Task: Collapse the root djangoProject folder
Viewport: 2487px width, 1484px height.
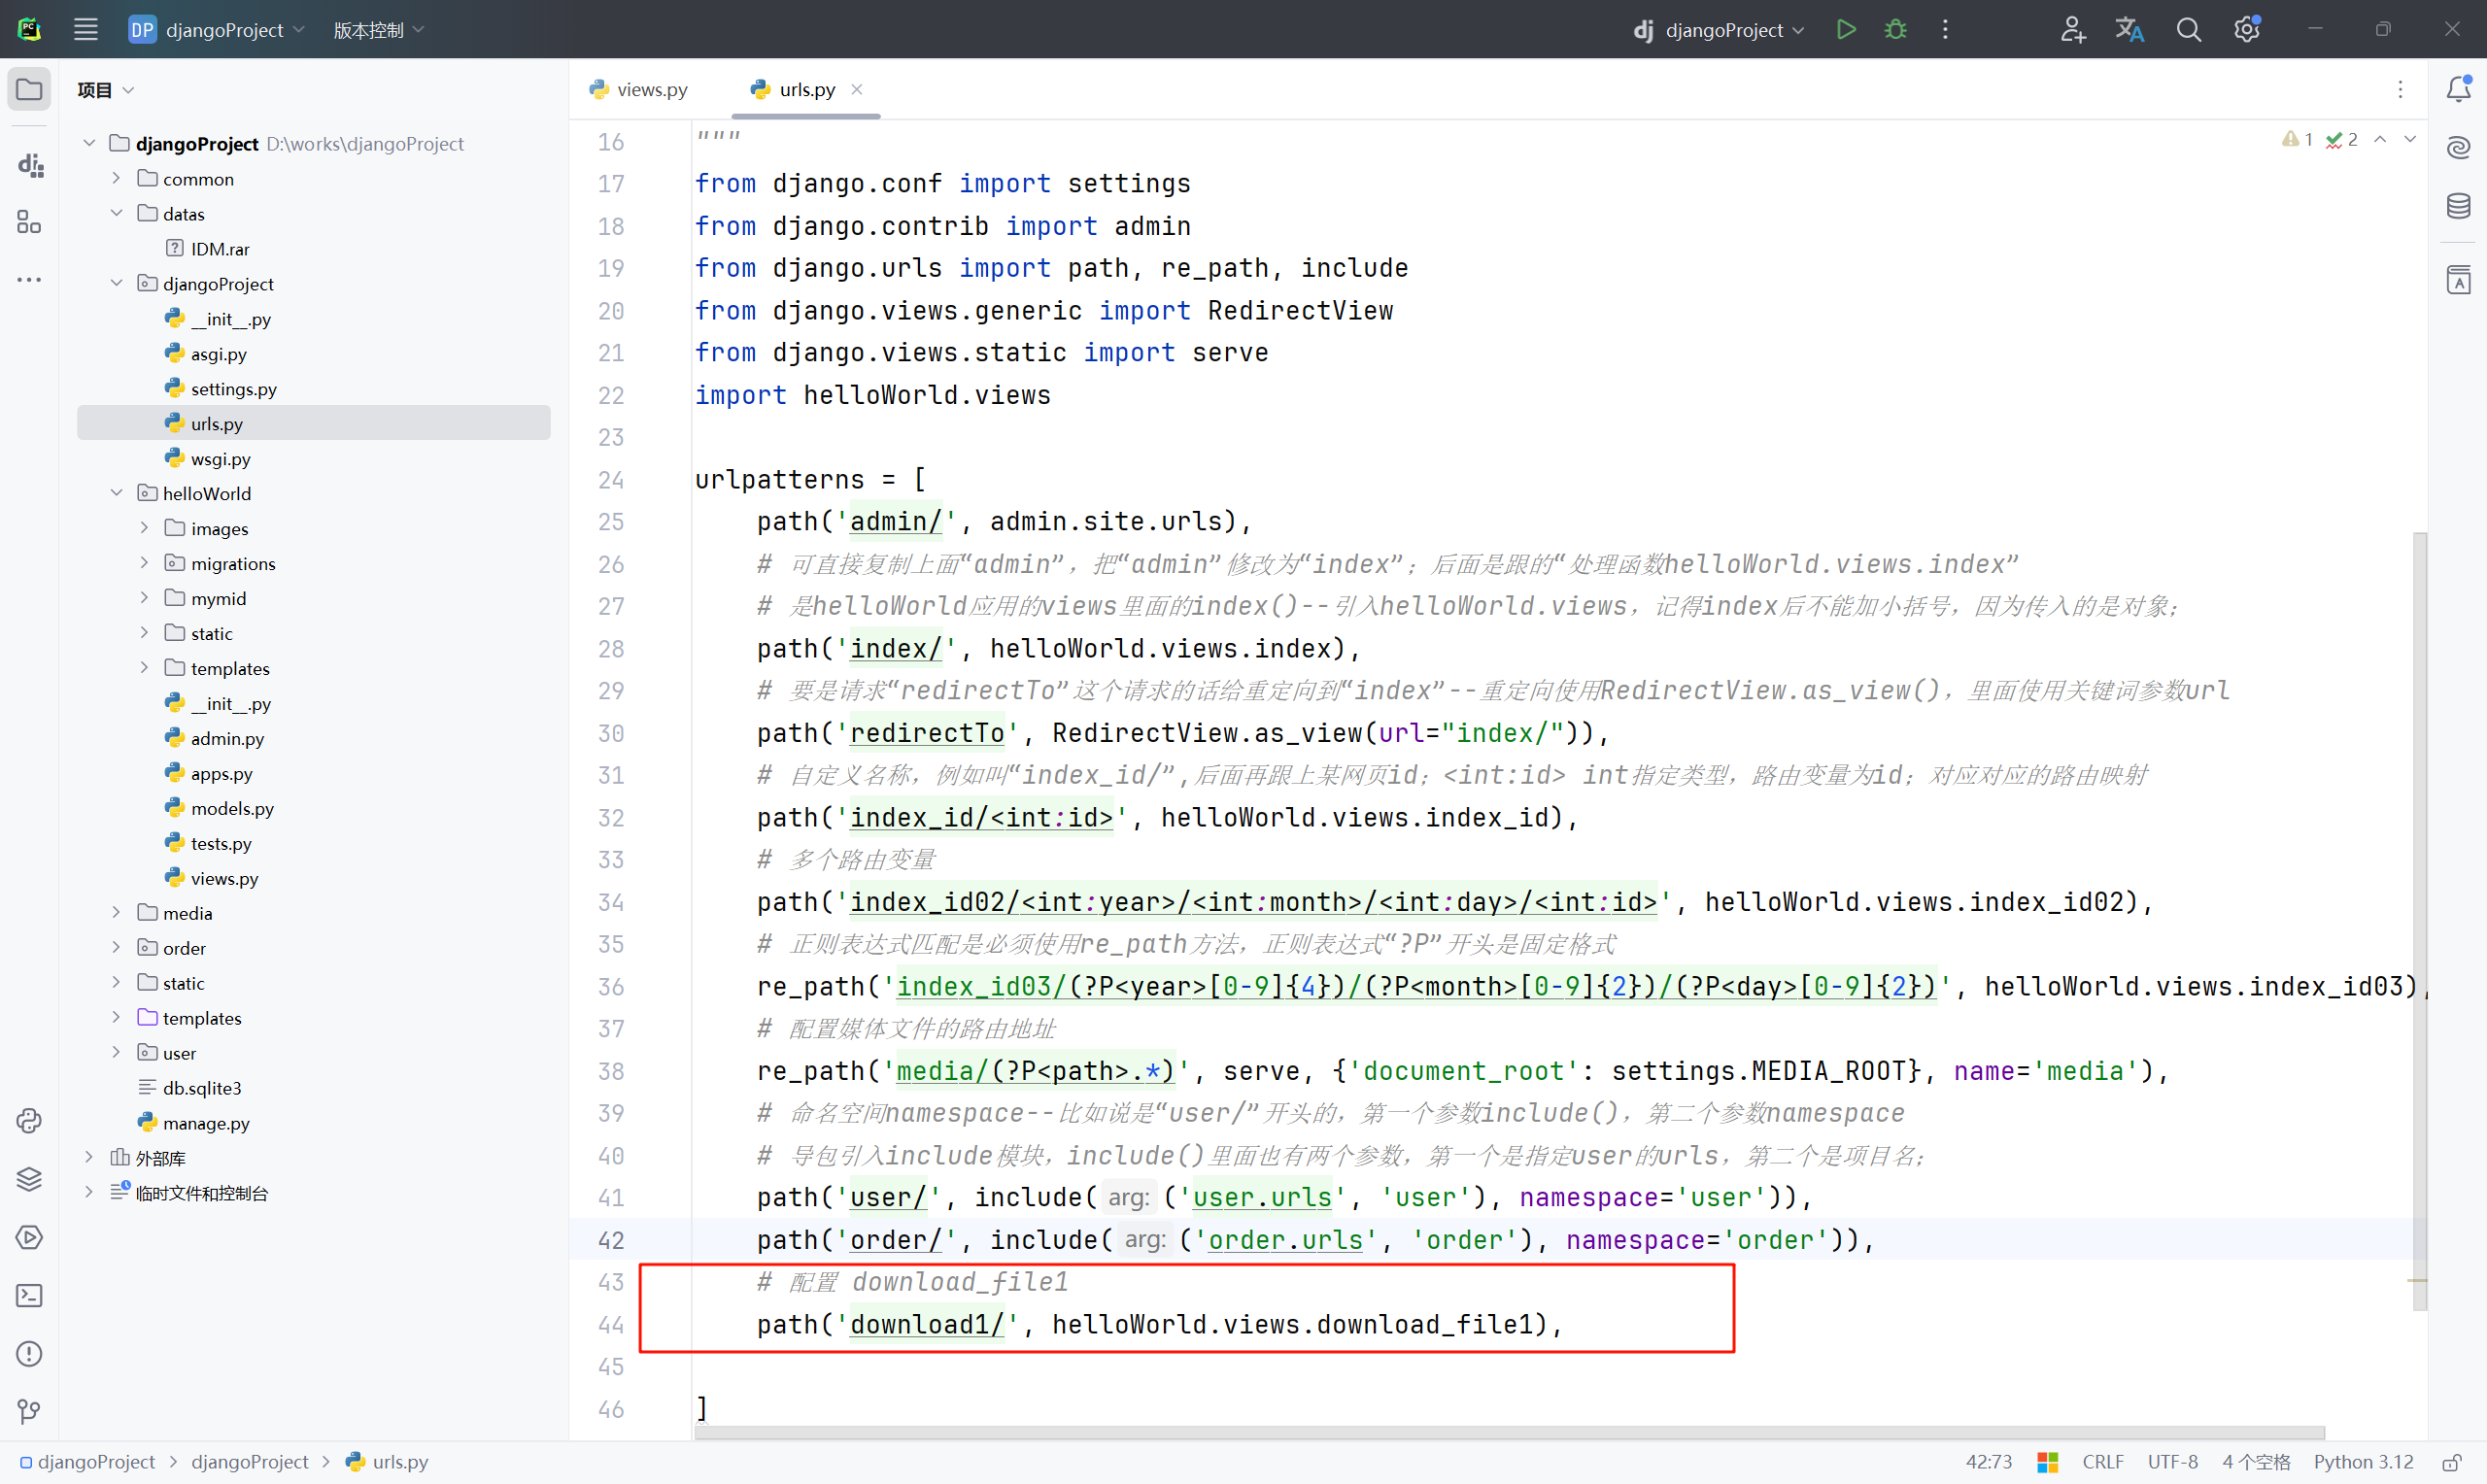Action: coord(89,143)
